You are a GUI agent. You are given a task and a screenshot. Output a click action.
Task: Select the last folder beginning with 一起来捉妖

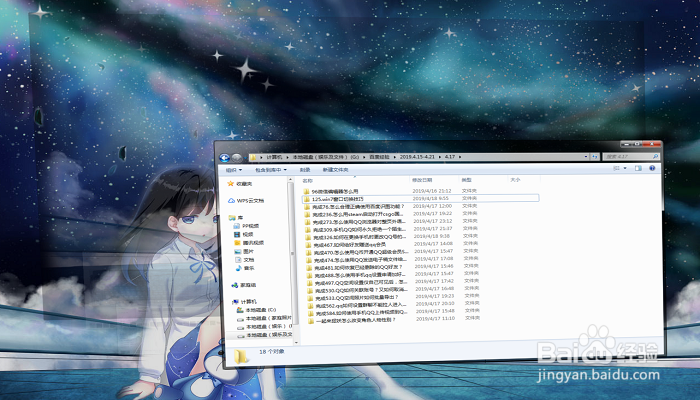[353, 321]
